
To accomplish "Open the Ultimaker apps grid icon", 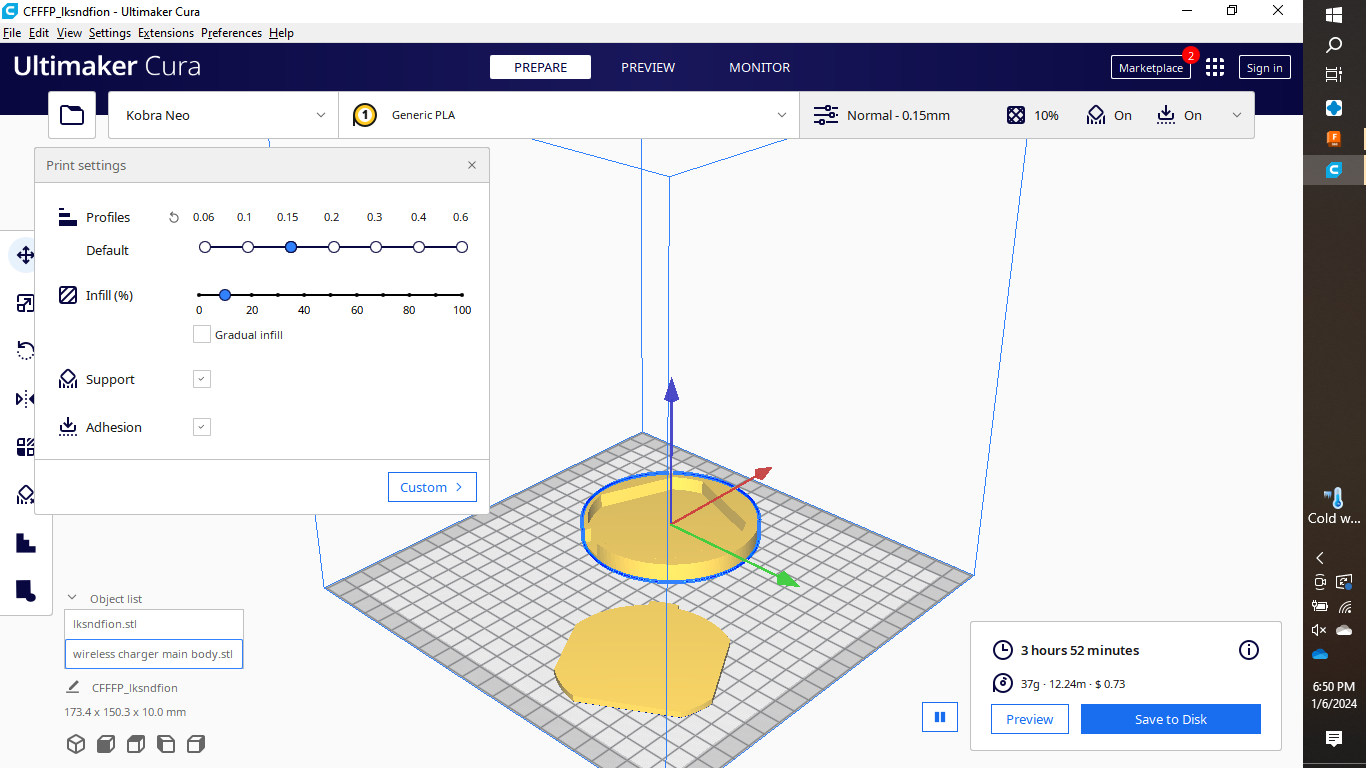I will 1215,67.
